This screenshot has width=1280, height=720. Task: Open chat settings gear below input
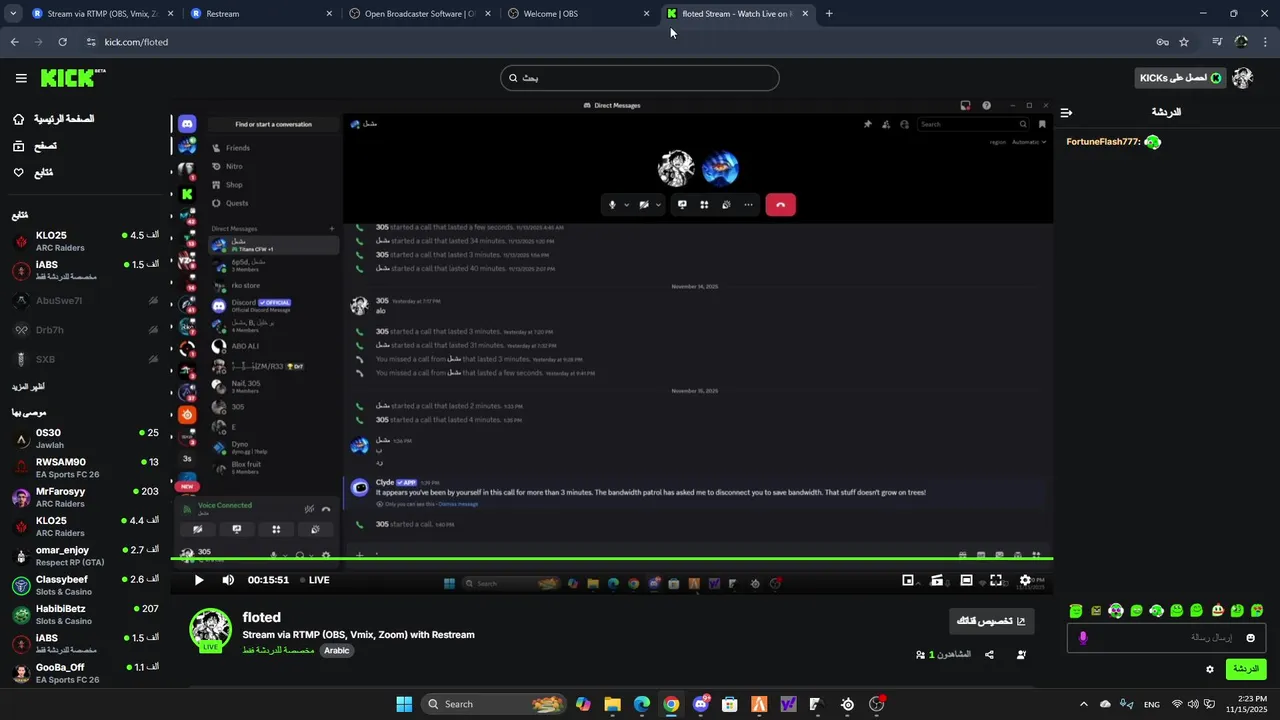point(1210,670)
